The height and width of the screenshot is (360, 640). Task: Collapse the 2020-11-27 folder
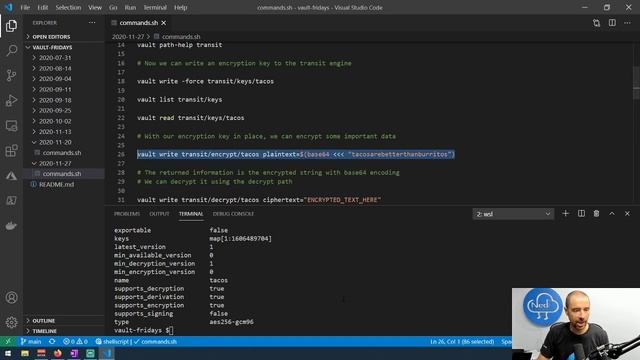pos(64,163)
